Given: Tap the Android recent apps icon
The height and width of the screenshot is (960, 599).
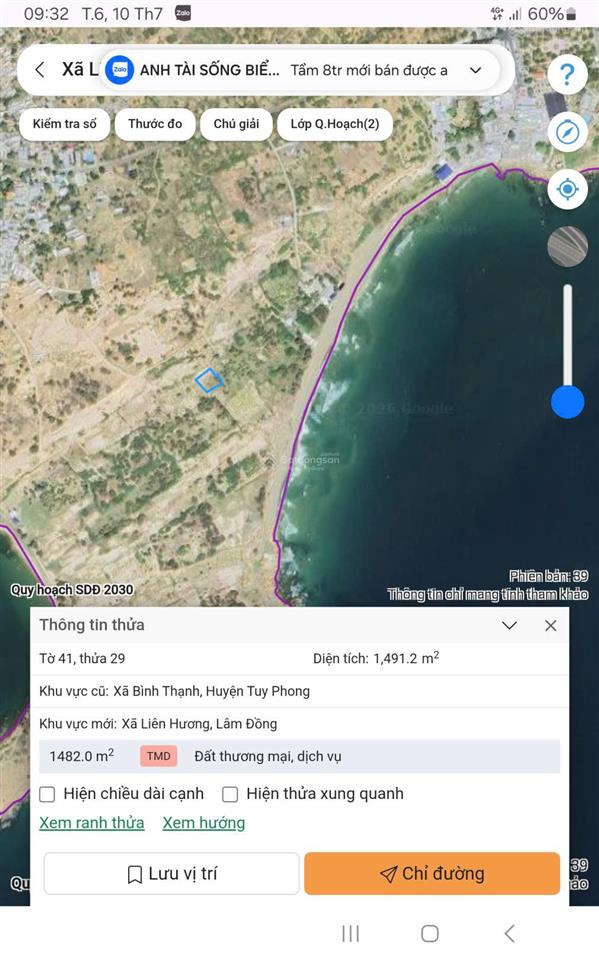Looking at the screenshot, I should [x=350, y=934].
